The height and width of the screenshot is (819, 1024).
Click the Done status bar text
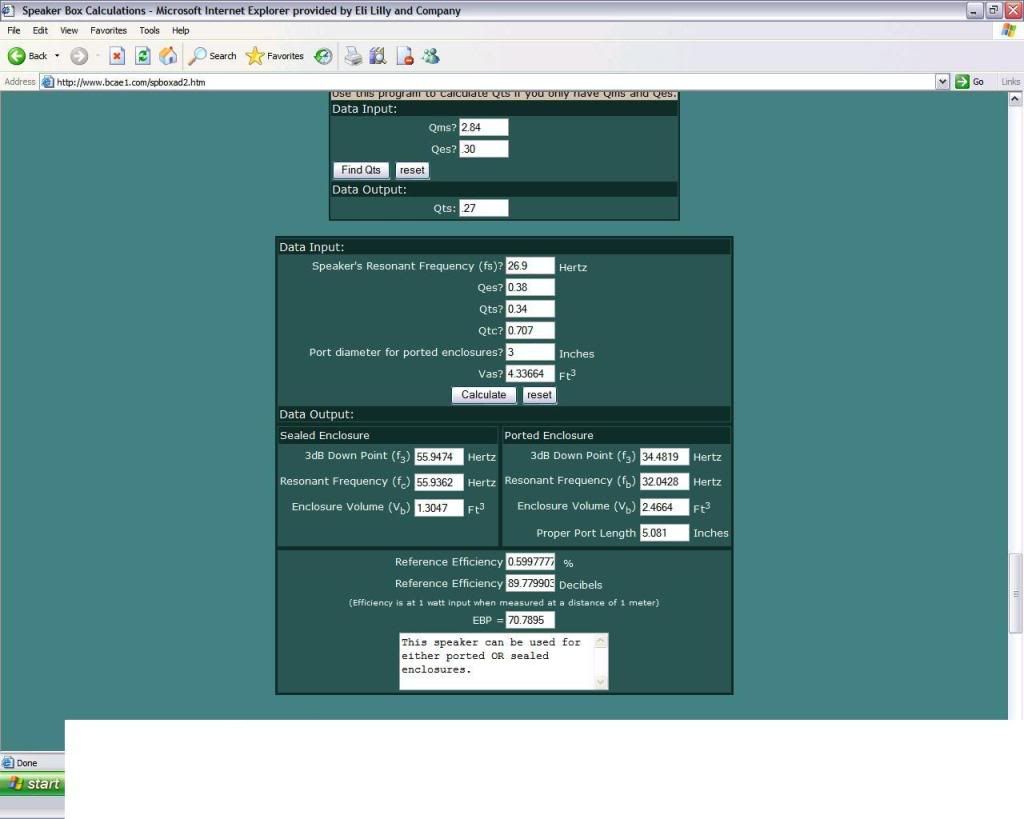pyautogui.click(x=27, y=763)
